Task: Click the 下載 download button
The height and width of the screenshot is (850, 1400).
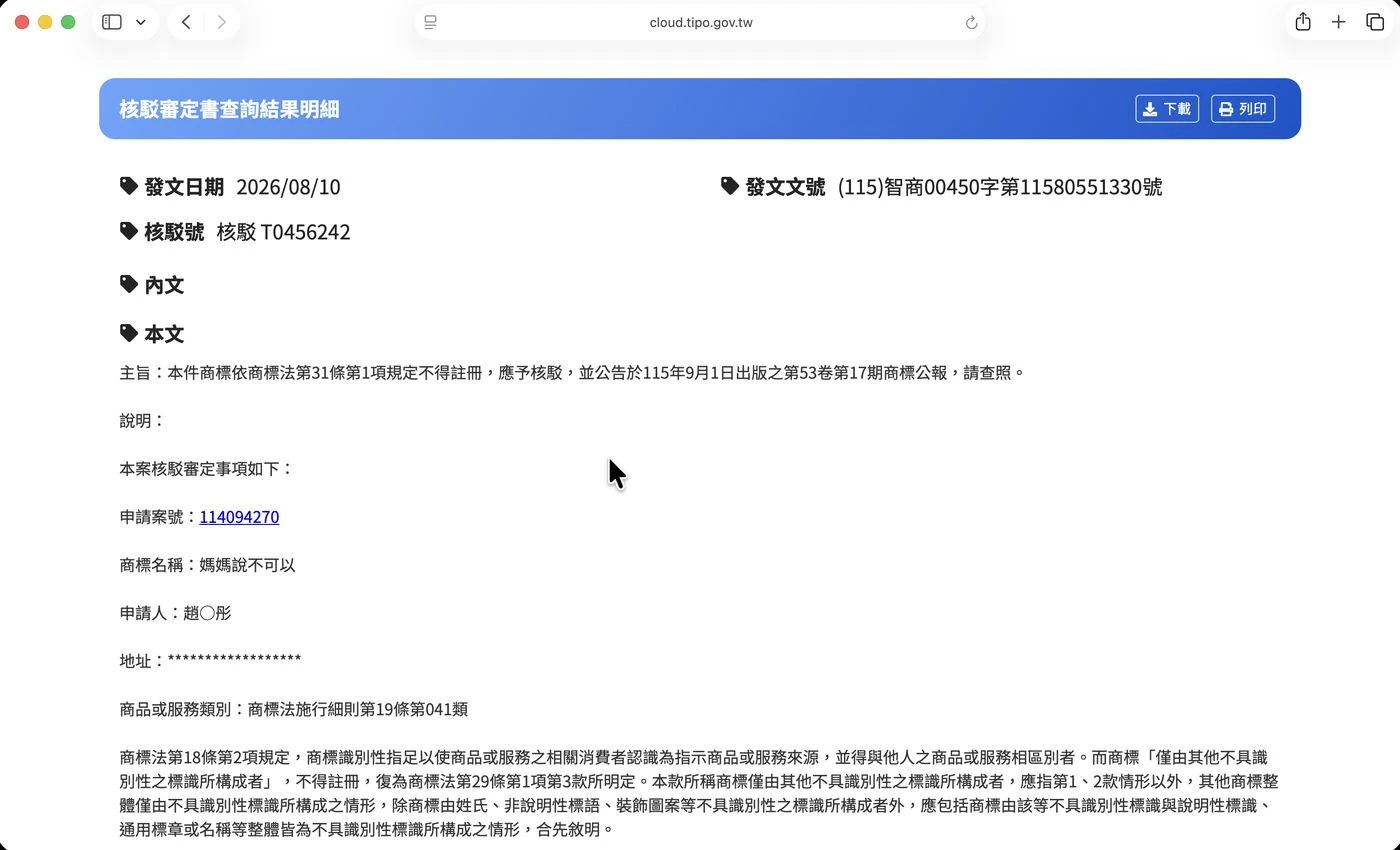Action: click(x=1167, y=109)
